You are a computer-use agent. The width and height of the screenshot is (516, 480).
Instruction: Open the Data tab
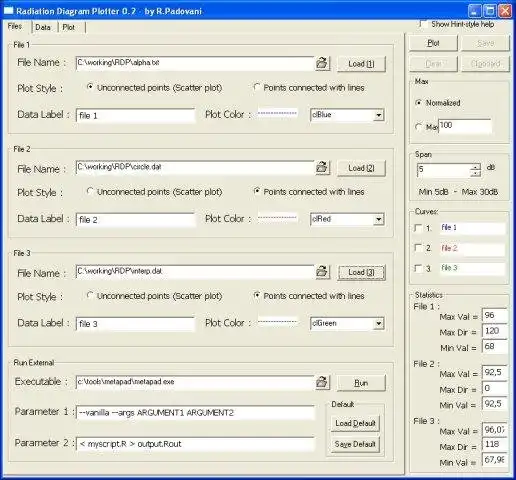[43, 27]
